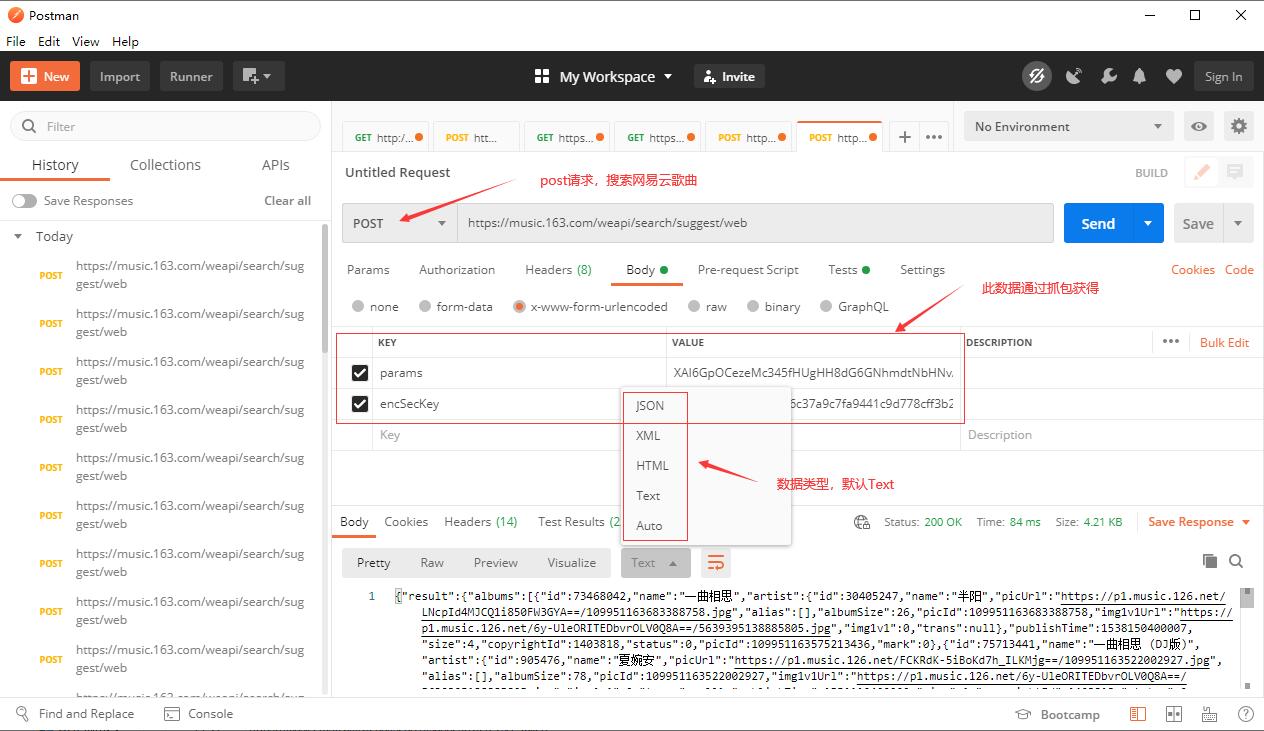Open the Console panel

click(x=198, y=713)
